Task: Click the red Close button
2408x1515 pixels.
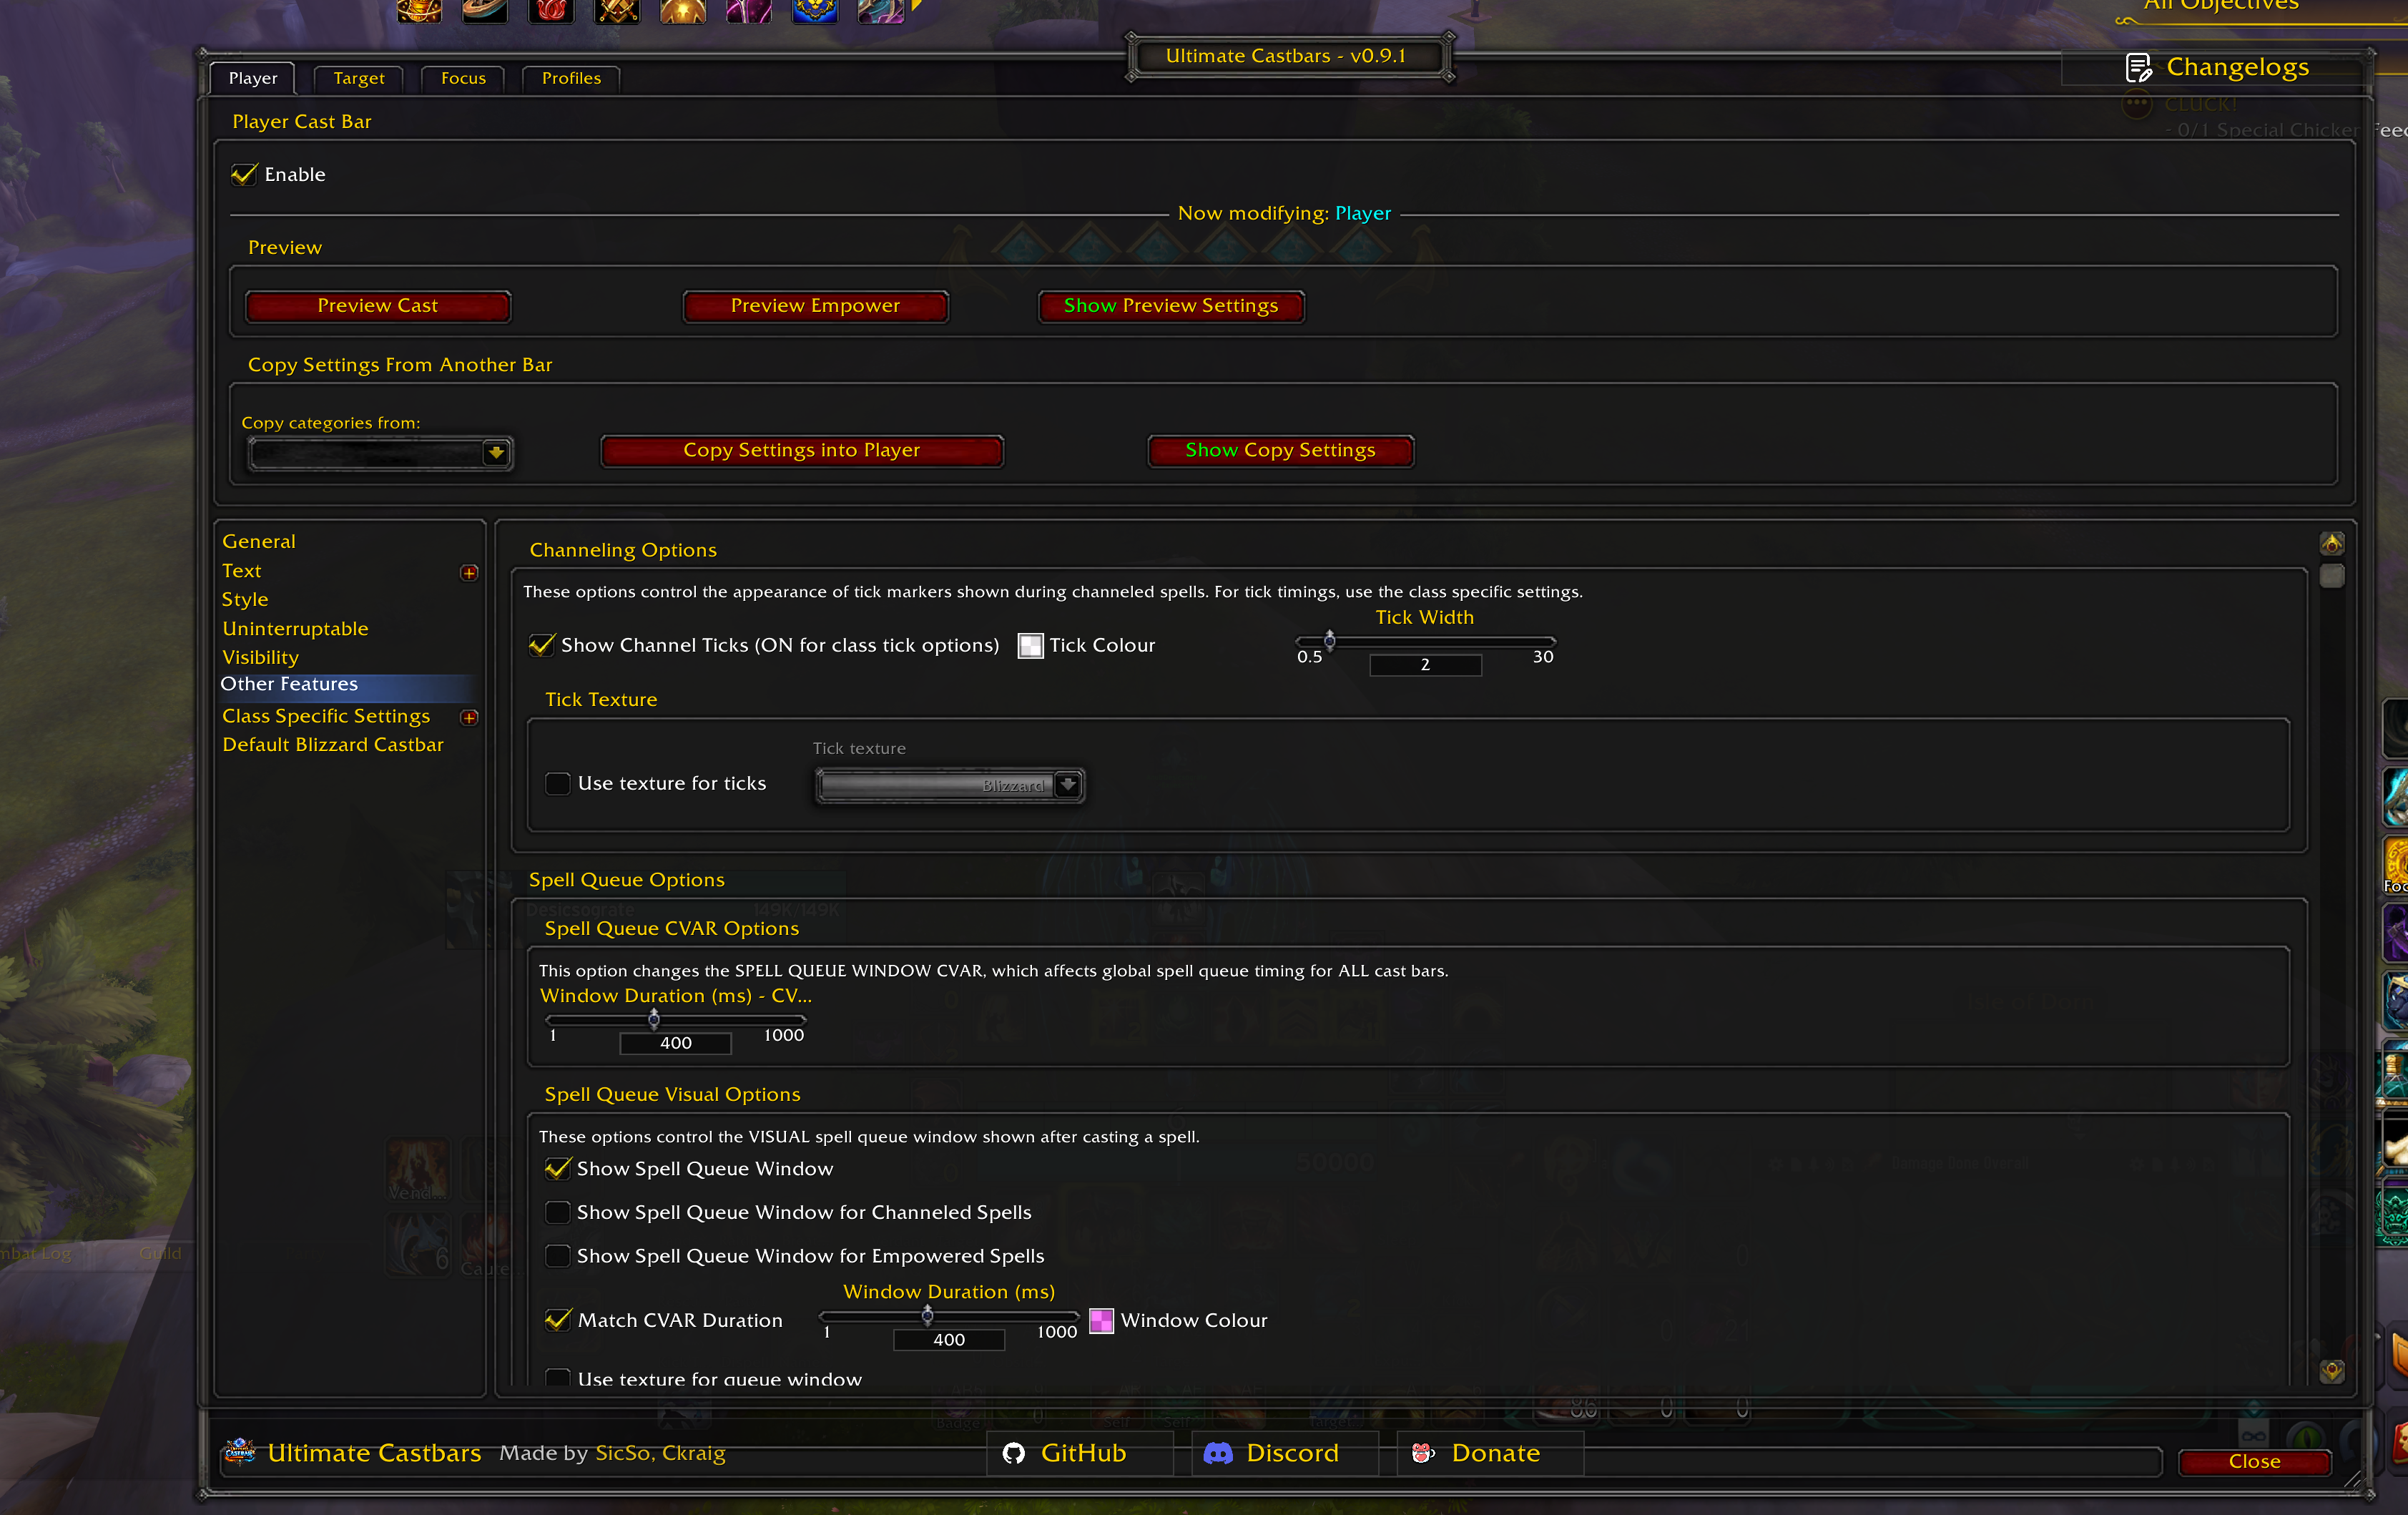Action: (x=2255, y=1462)
